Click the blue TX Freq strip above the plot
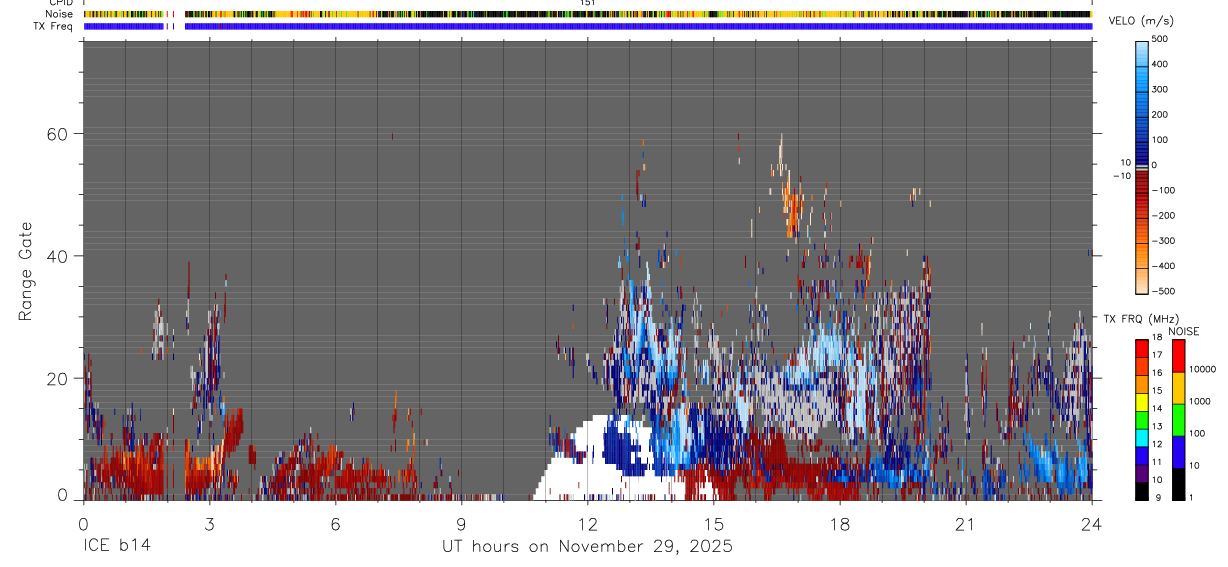The image size is (1228, 567). [x=587, y=26]
